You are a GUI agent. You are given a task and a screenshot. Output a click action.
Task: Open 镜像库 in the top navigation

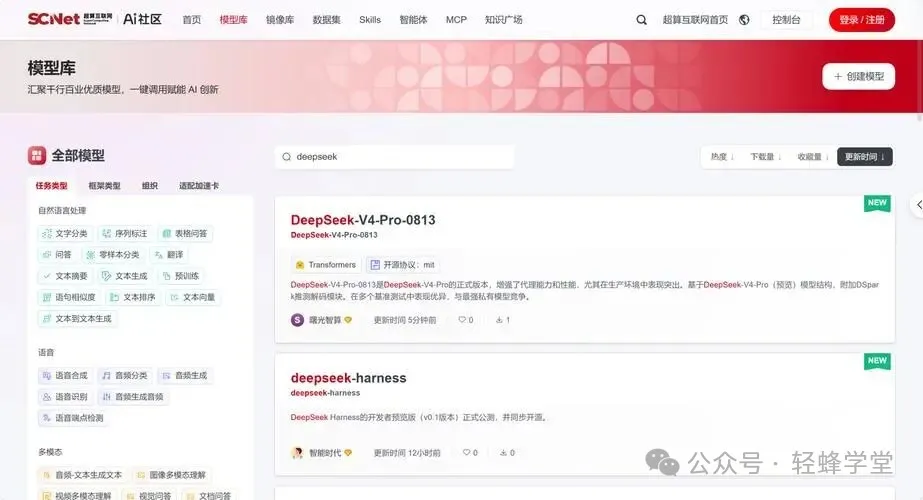point(280,19)
